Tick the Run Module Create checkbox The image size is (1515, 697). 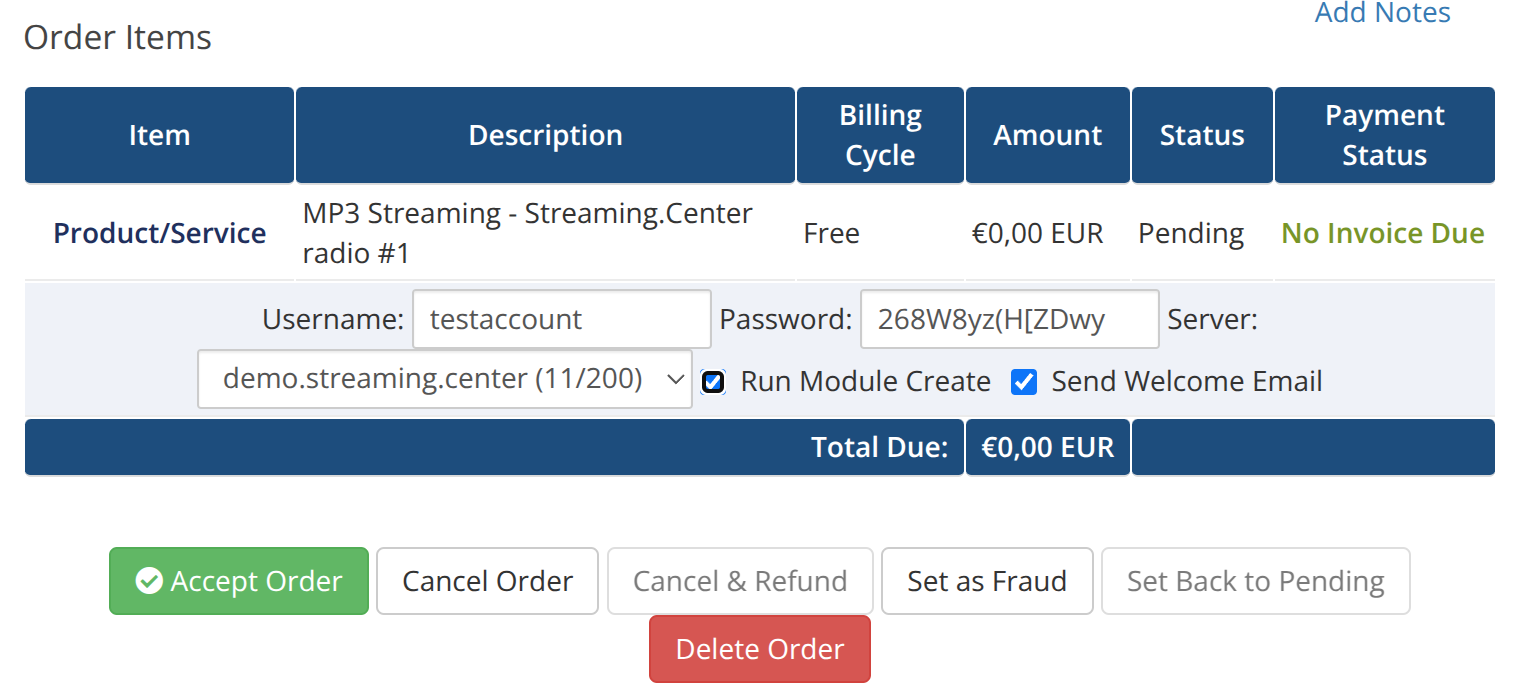[713, 381]
